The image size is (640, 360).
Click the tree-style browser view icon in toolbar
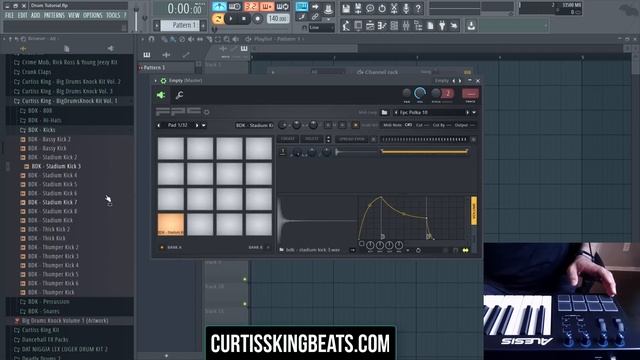point(418,26)
